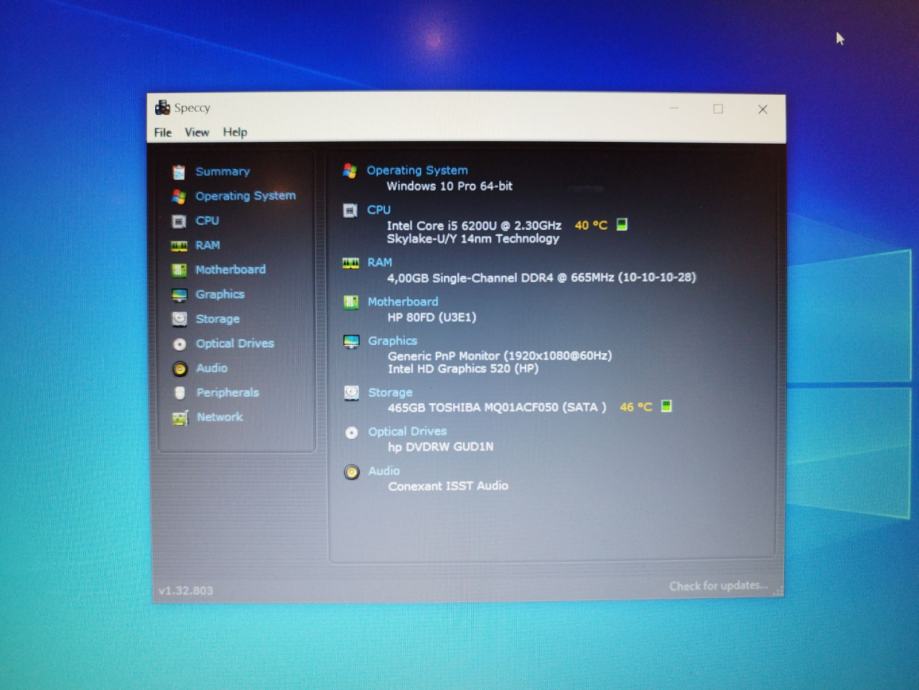Click 'Intel HD Graphics 520 (HP)' text

(463, 369)
